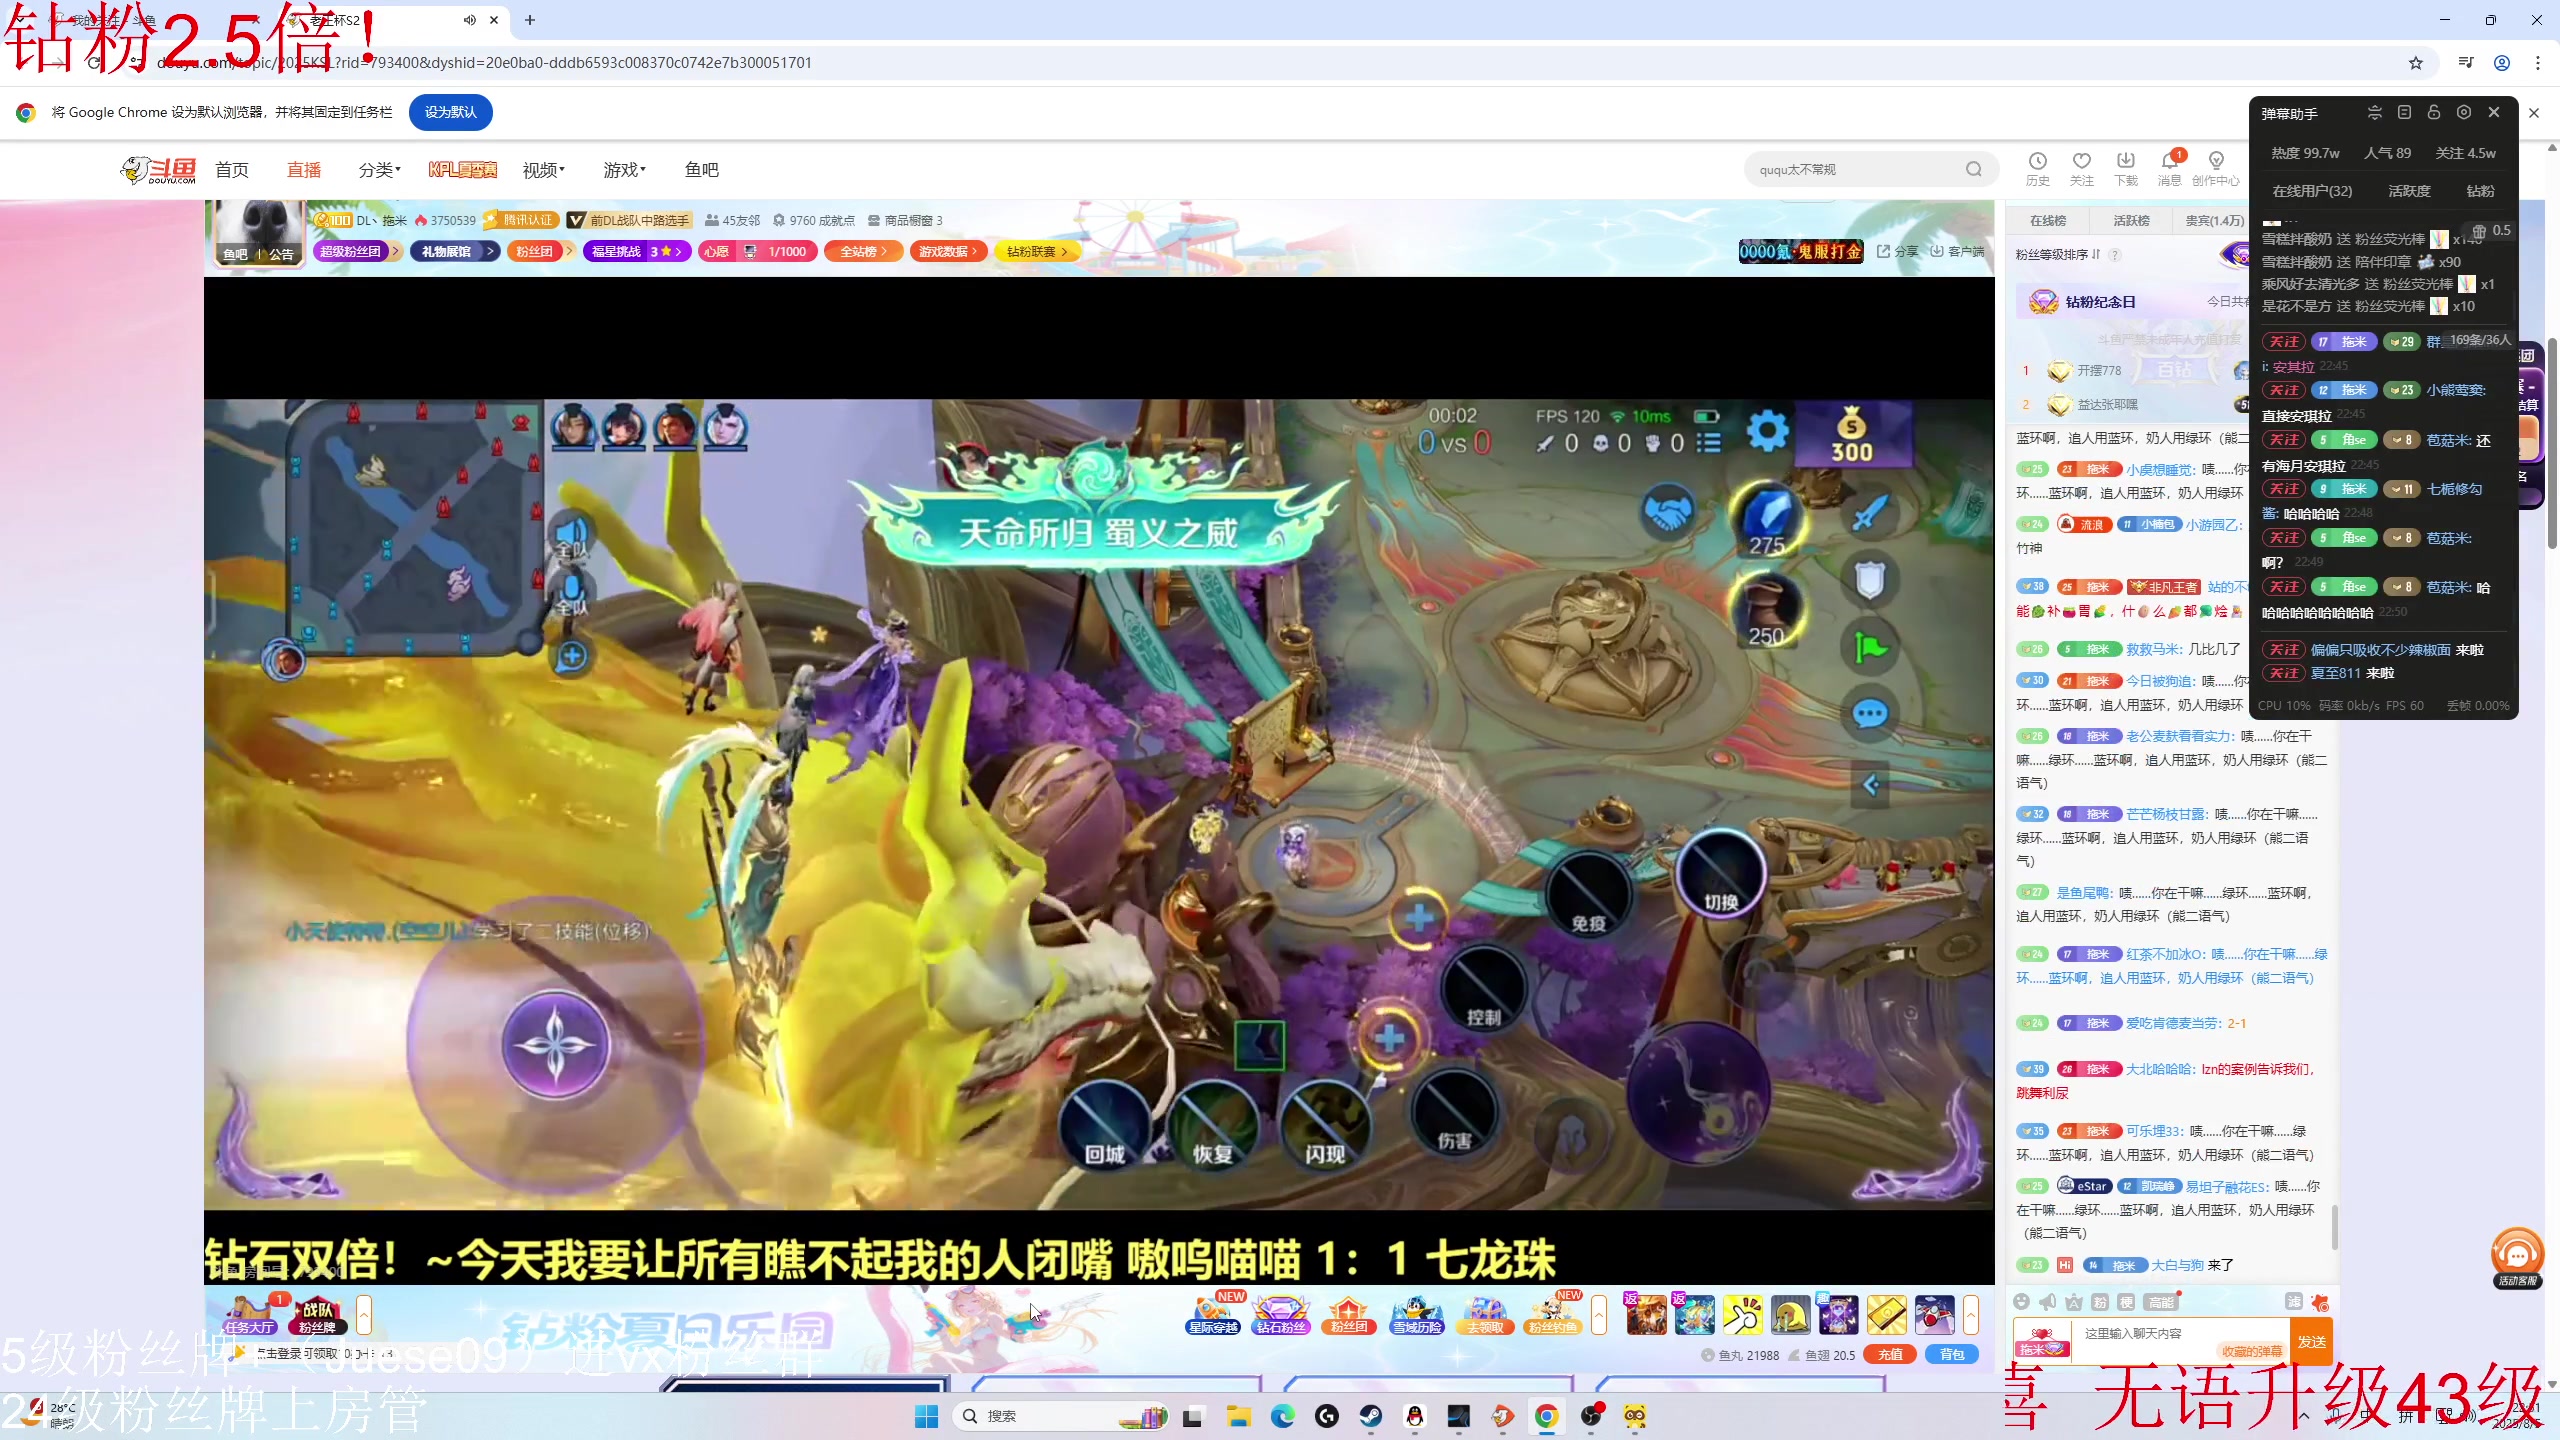Toggle the 梗 meme danmaku option
Image resolution: width=2560 pixels, height=1440 pixels.
pyautogui.click(x=2126, y=1302)
